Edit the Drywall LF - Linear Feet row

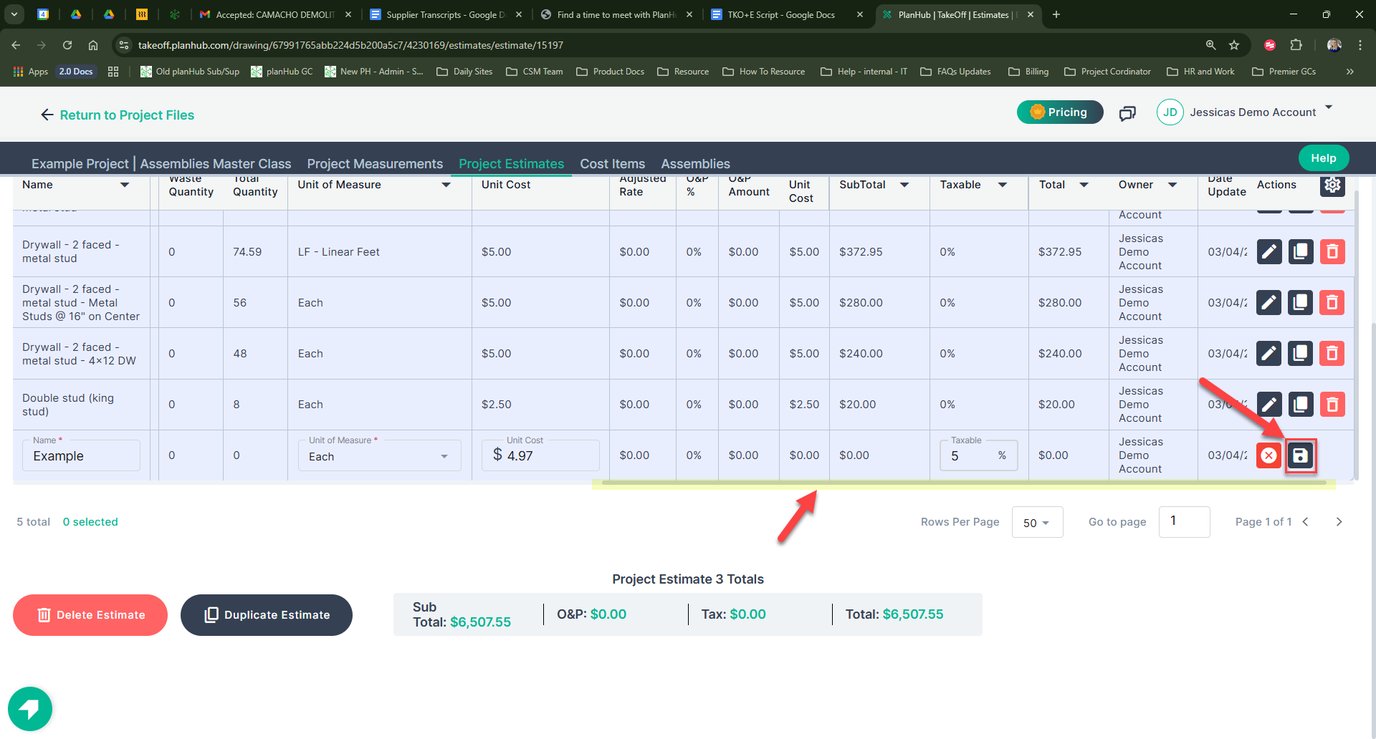pos(1269,251)
